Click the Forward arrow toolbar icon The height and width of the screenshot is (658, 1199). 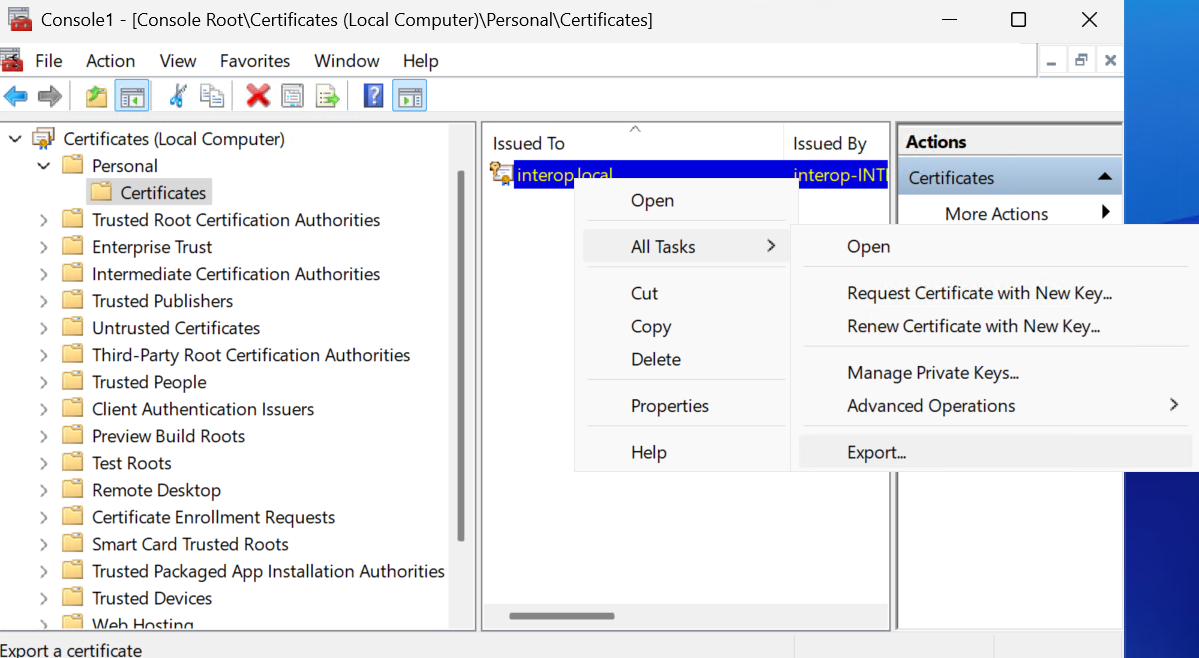tap(50, 96)
